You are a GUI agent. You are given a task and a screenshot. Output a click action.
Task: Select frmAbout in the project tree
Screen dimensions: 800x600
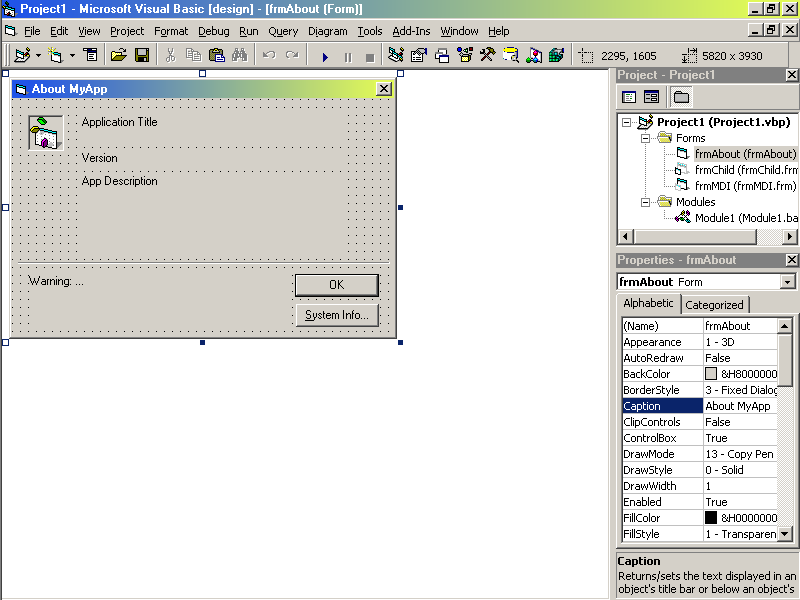point(745,154)
